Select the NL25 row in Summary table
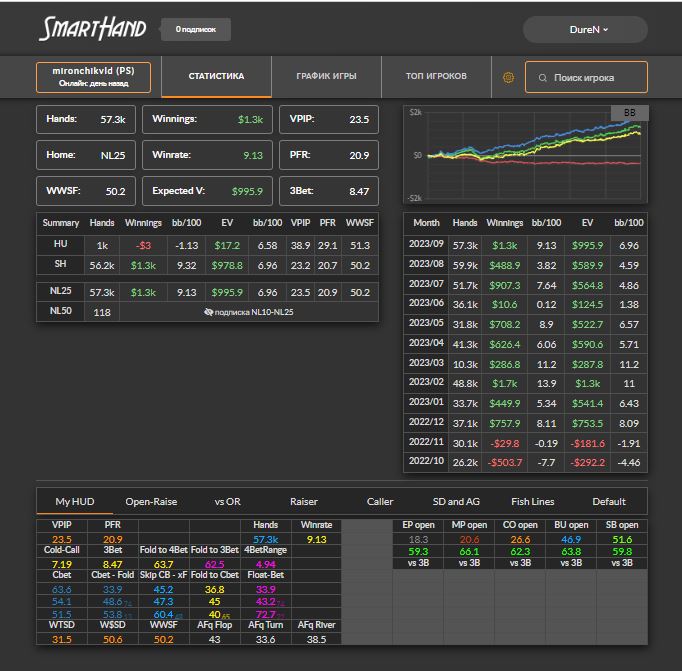Screen dimensions: 682x671 207,292
